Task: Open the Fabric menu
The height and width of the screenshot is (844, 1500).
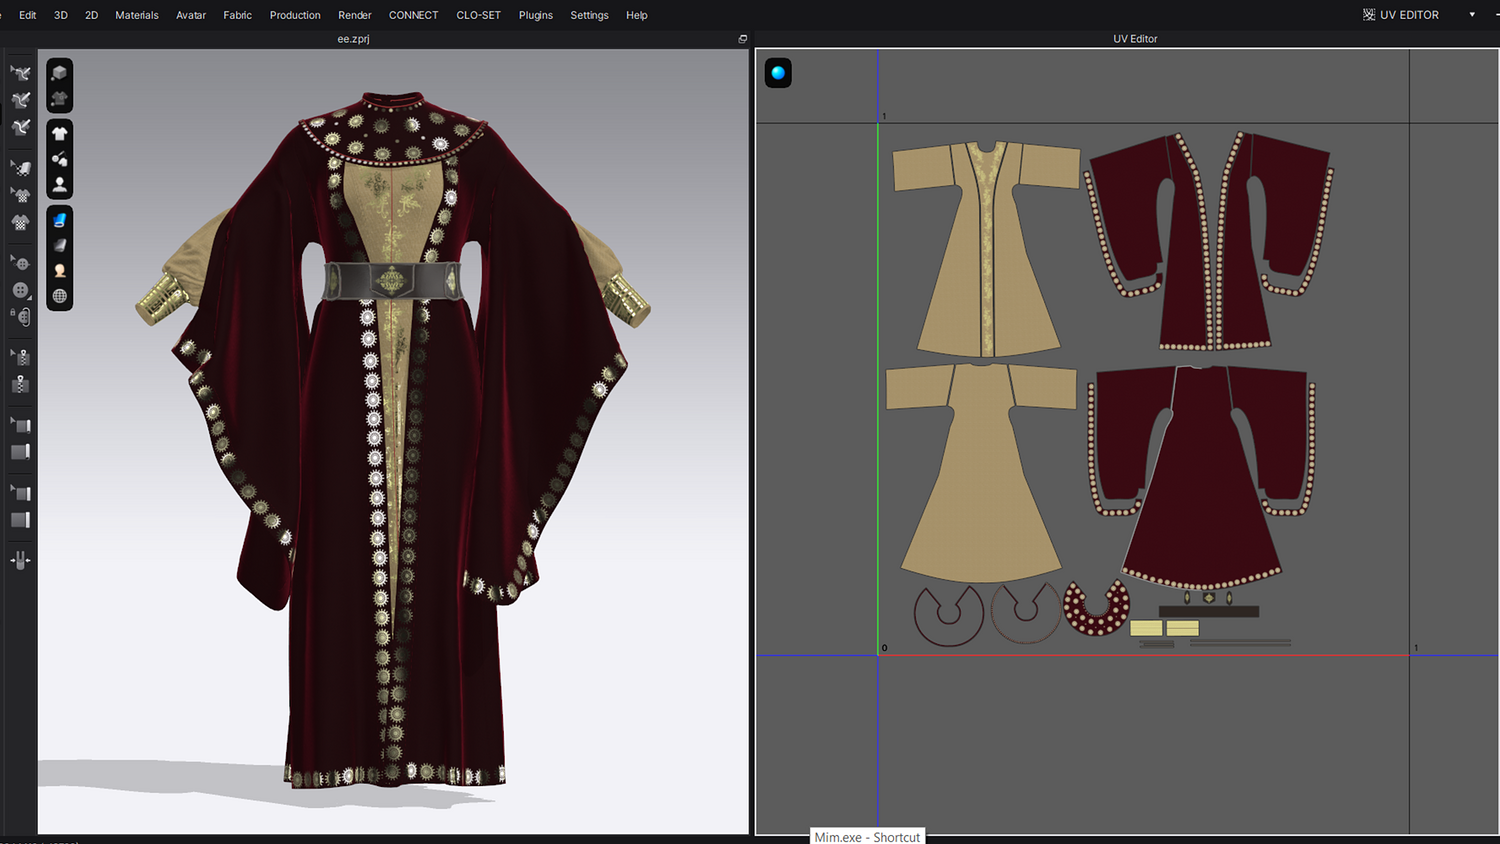Action: [238, 15]
